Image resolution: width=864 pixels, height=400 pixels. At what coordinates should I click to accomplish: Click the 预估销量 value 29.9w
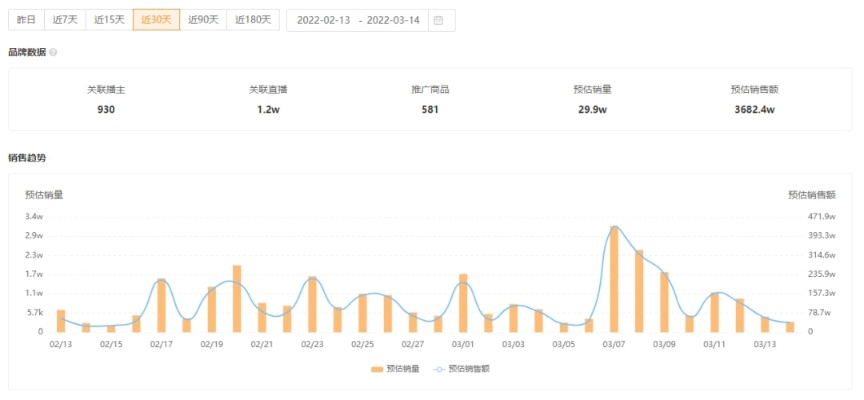click(593, 109)
